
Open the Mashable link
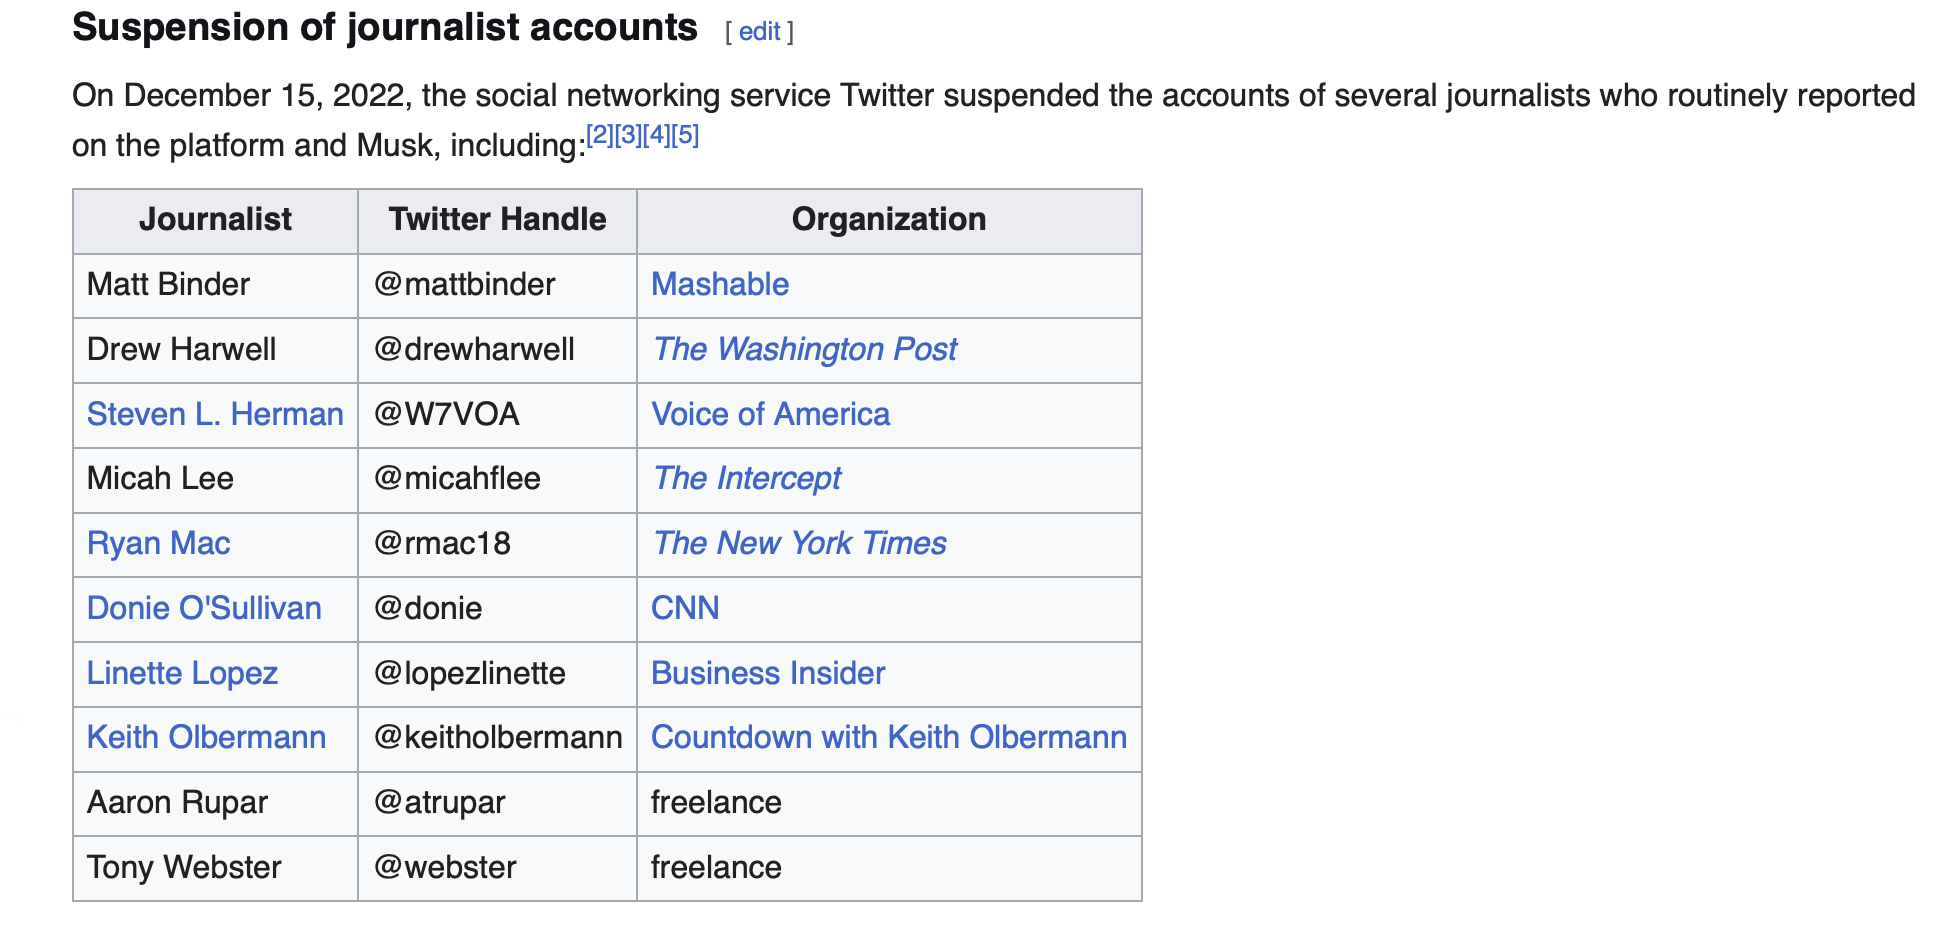720,285
